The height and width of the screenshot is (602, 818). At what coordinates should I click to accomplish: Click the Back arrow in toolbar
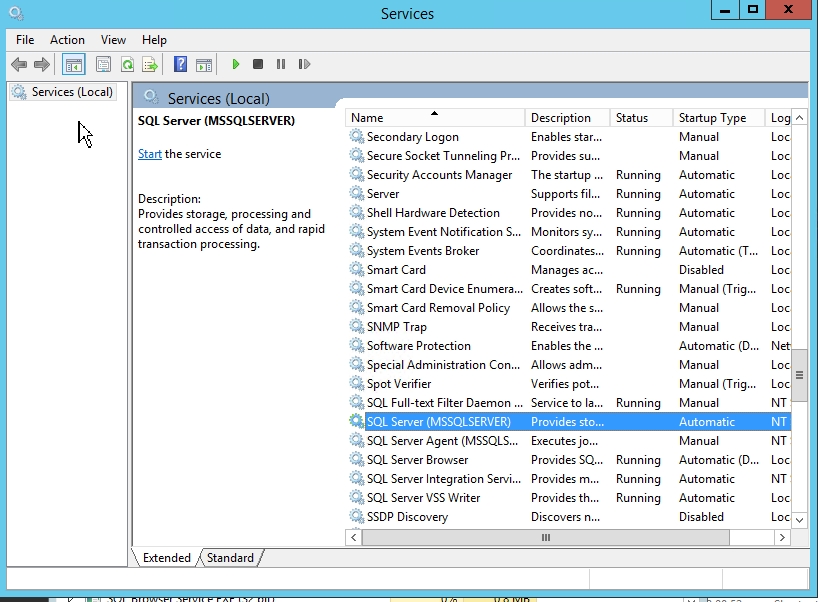click(19, 64)
